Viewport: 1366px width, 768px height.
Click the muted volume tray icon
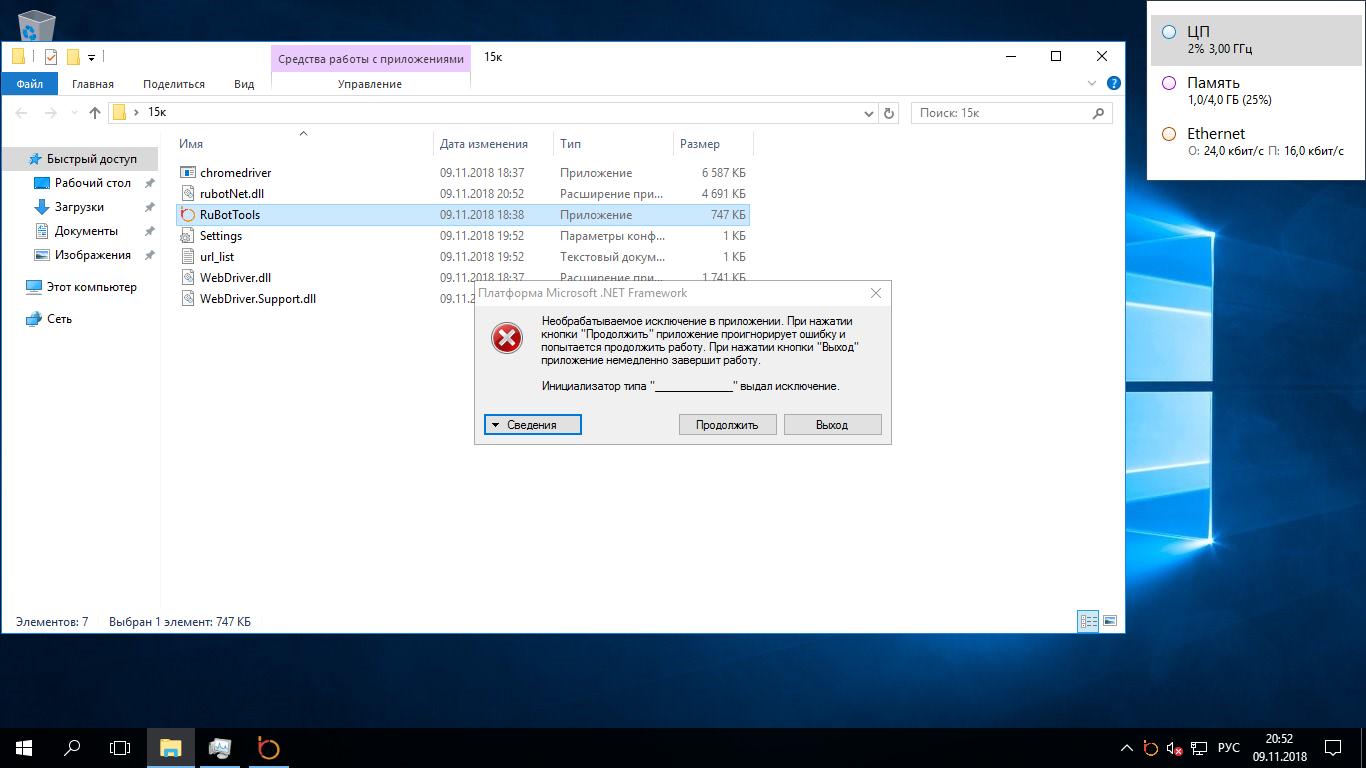(x=1175, y=748)
